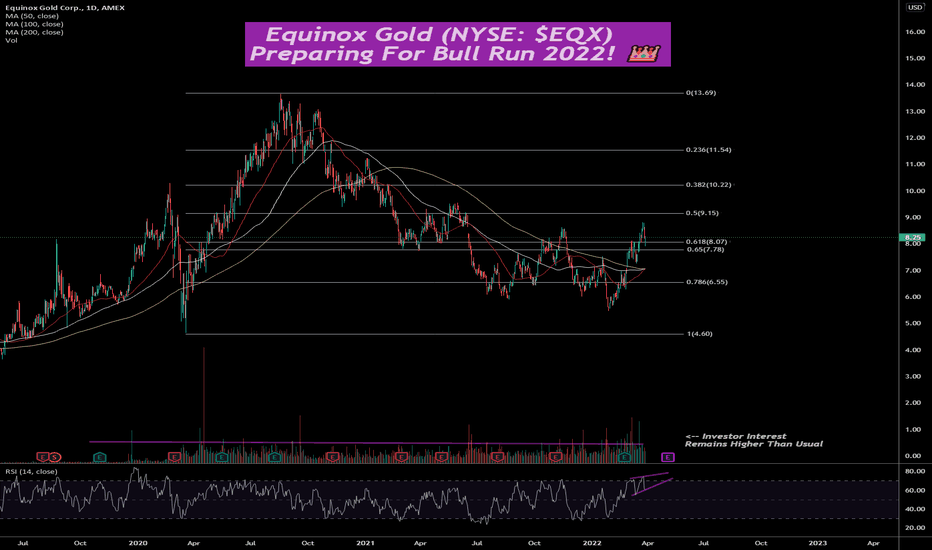Click the 12.00 price axis label

(915, 138)
